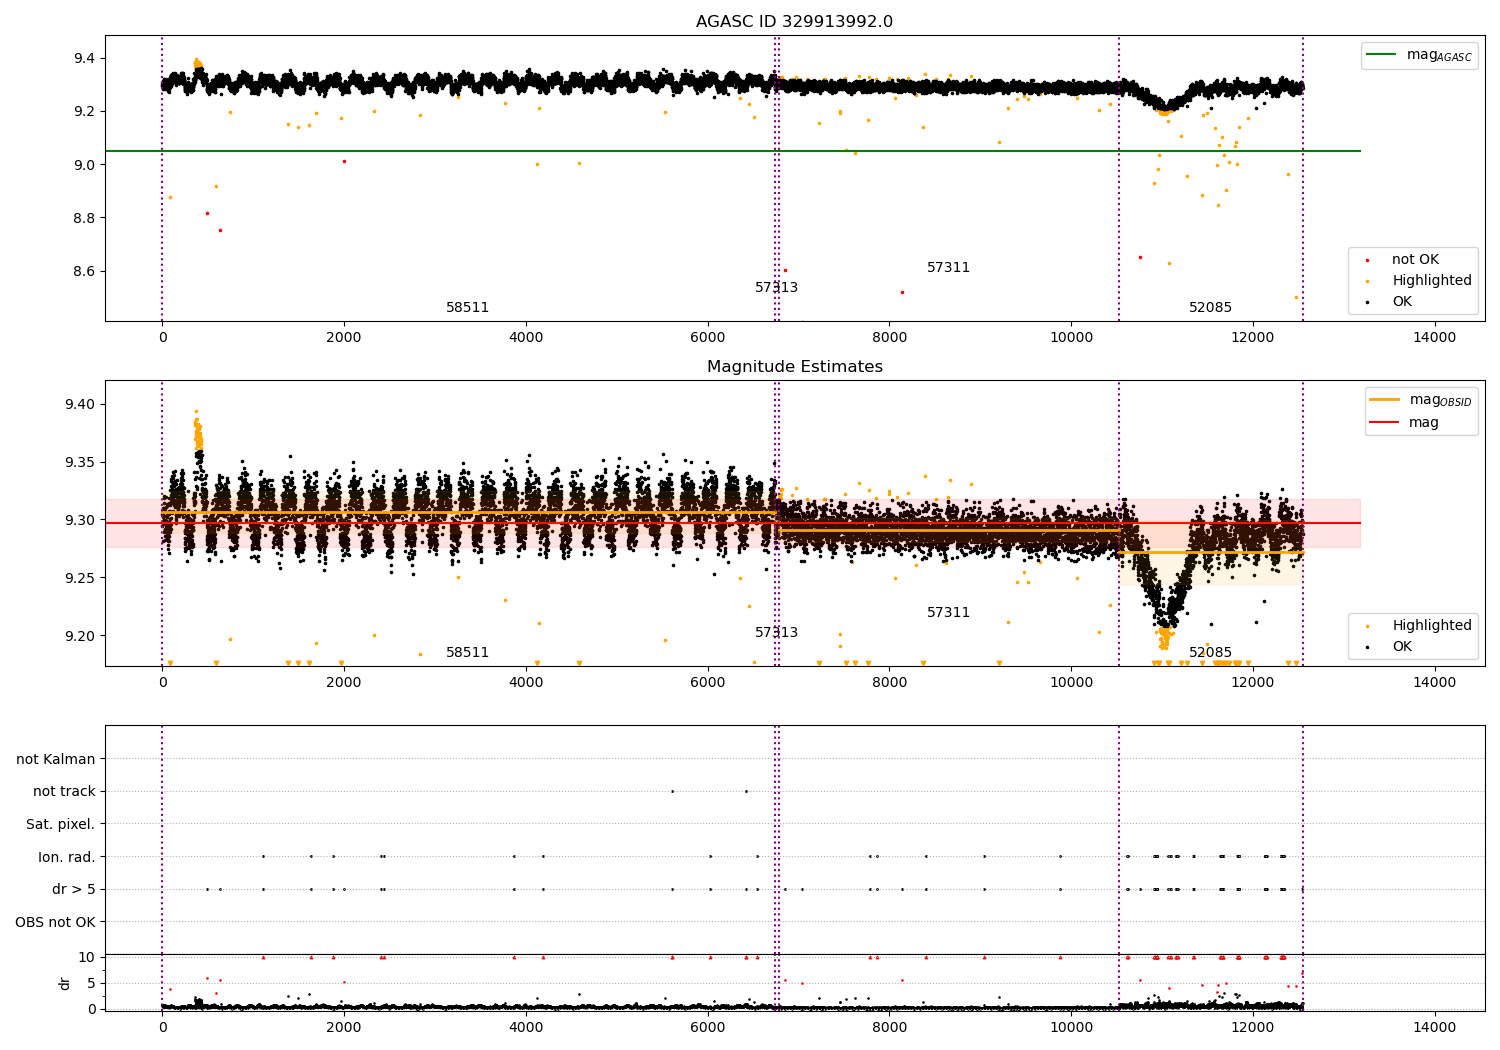Click the 'not track' row label

click(64, 792)
